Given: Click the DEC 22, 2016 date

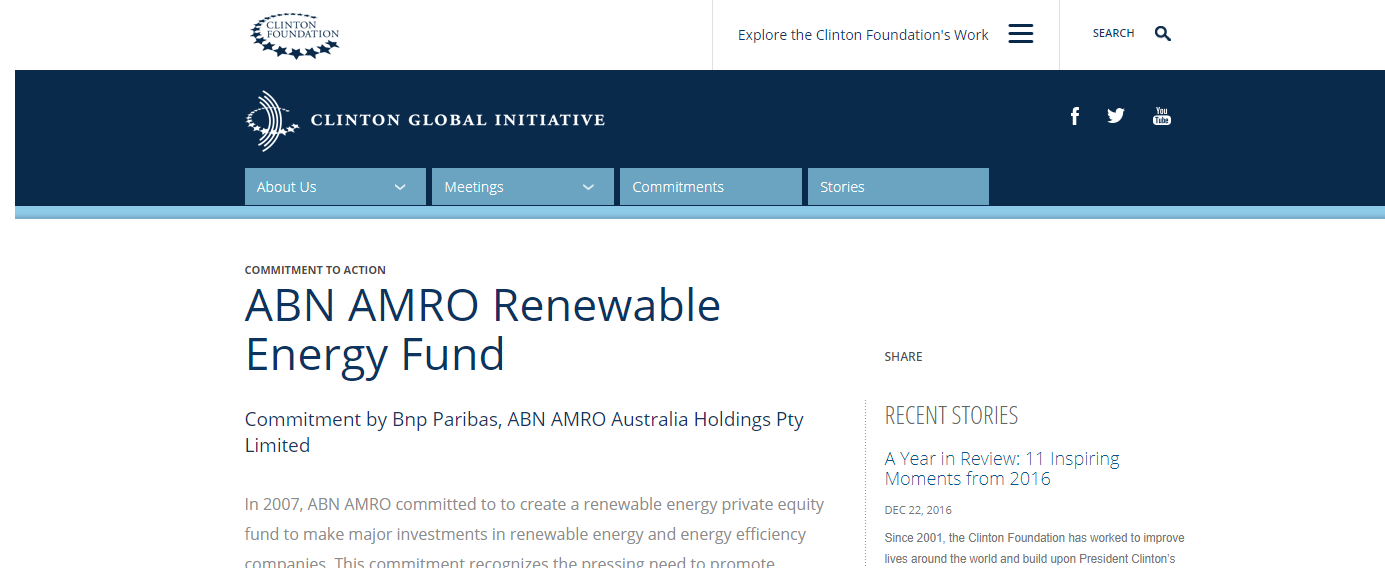Looking at the screenshot, I should pos(918,510).
